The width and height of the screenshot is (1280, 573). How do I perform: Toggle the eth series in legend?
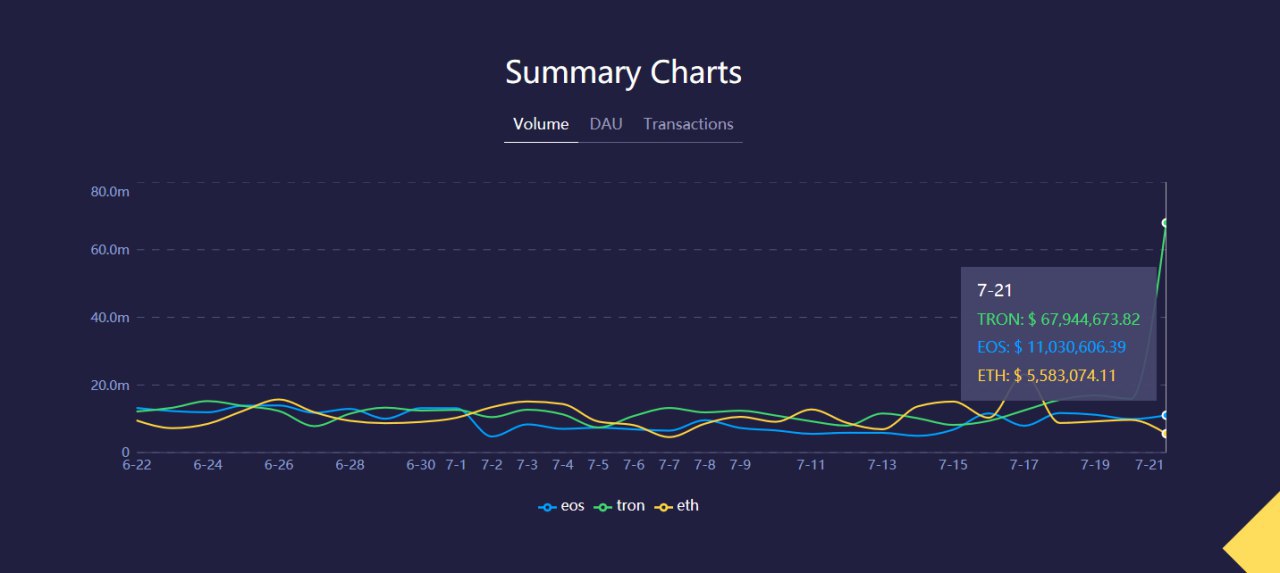tap(677, 506)
